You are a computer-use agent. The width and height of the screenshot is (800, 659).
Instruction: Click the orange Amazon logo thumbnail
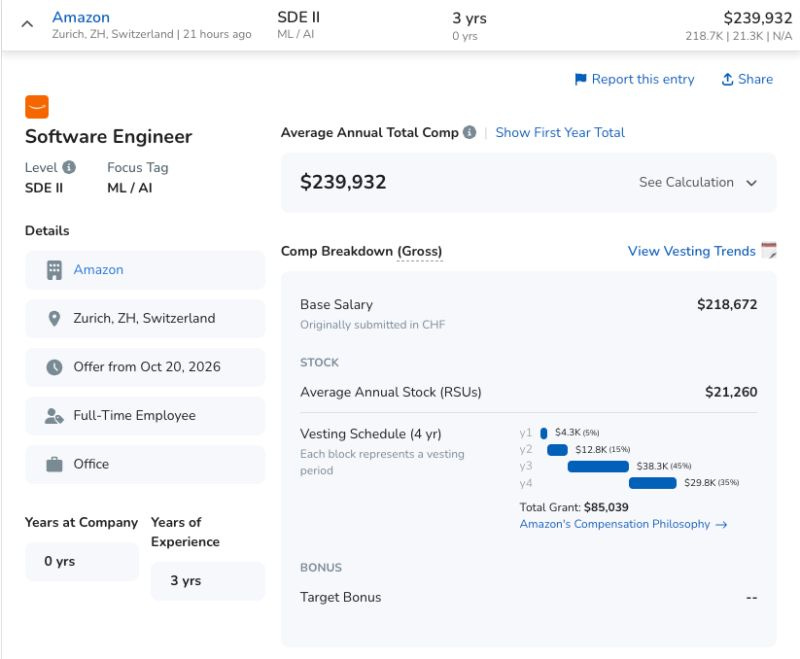pyautogui.click(x=37, y=107)
